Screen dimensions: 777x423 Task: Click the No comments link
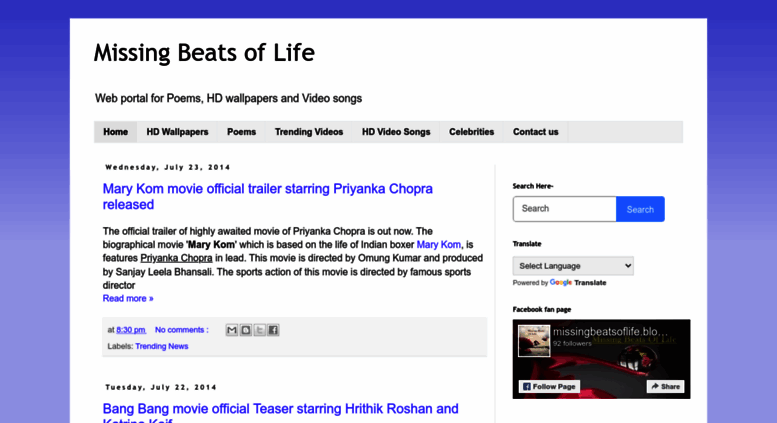181,330
